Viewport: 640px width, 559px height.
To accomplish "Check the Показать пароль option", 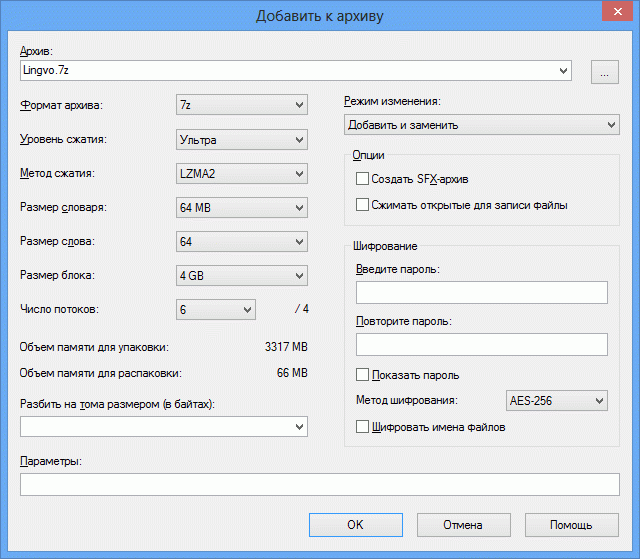I will point(363,375).
